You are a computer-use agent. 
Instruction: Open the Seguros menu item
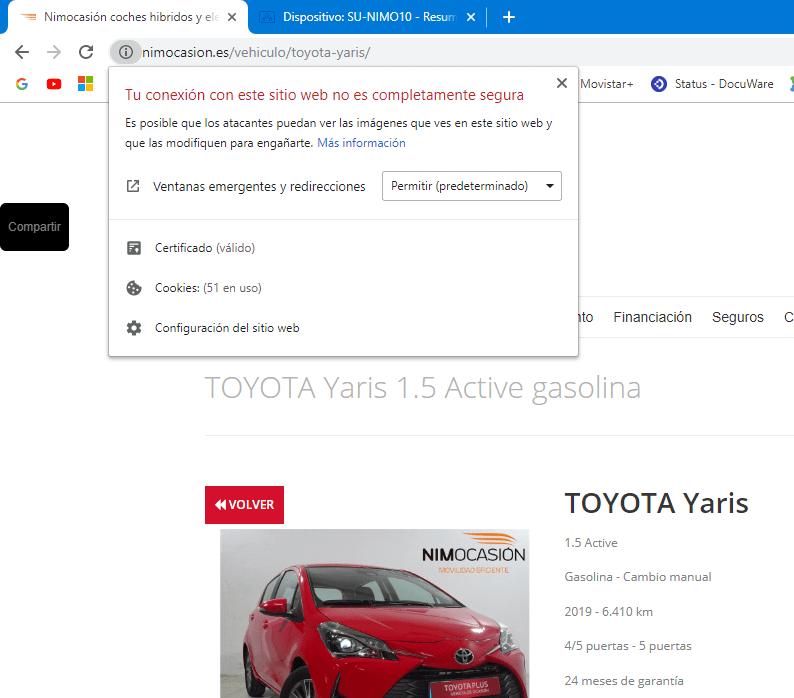click(x=737, y=317)
